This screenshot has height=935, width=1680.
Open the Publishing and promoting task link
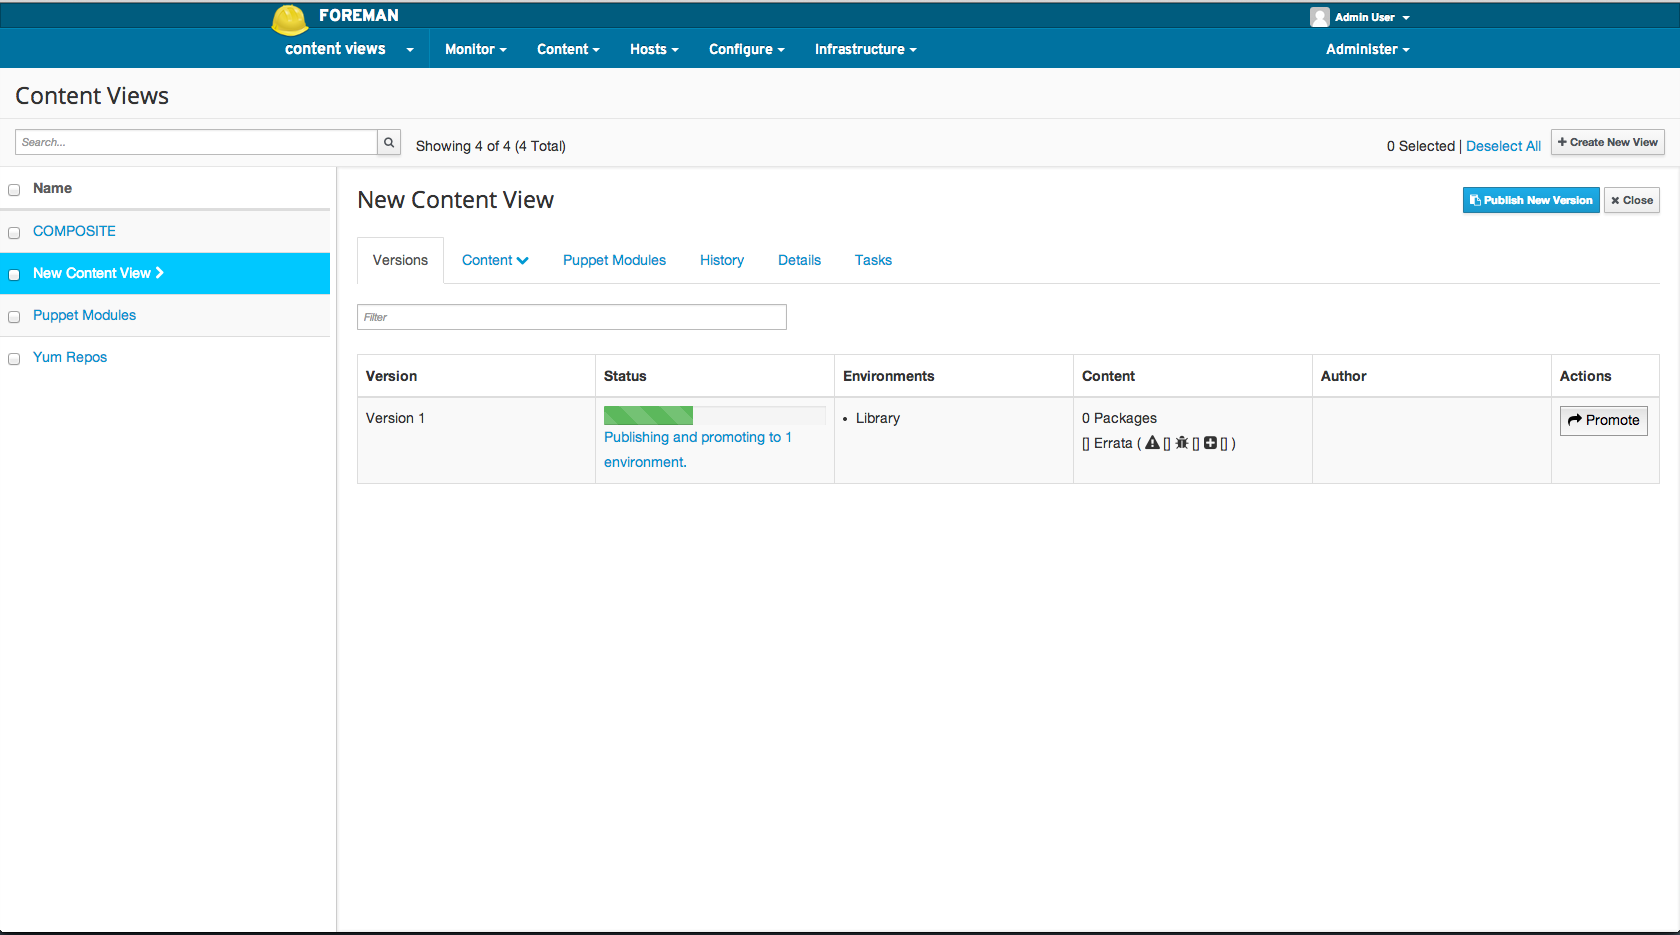[x=698, y=449]
